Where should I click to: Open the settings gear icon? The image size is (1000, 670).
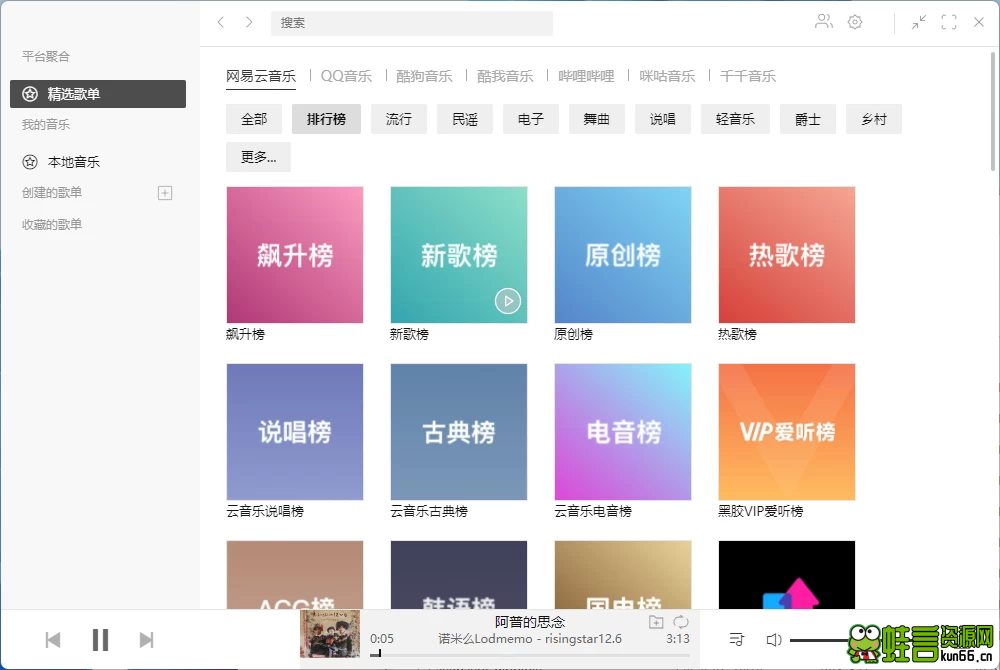(855, 21)
